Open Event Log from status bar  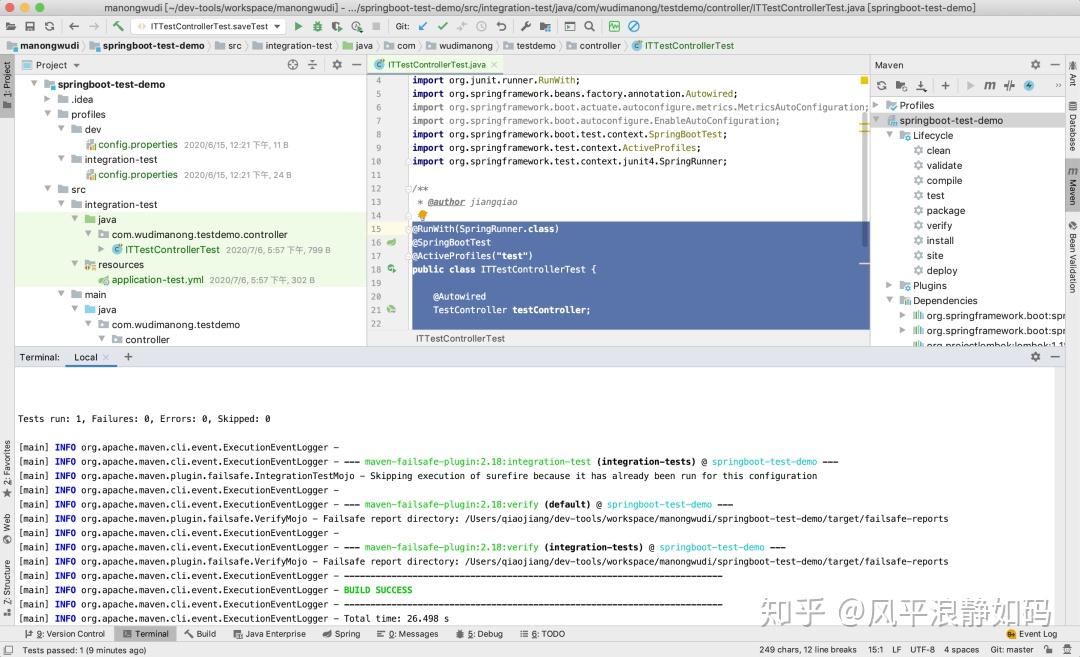pyautogui.click(x=1031, y=634)
